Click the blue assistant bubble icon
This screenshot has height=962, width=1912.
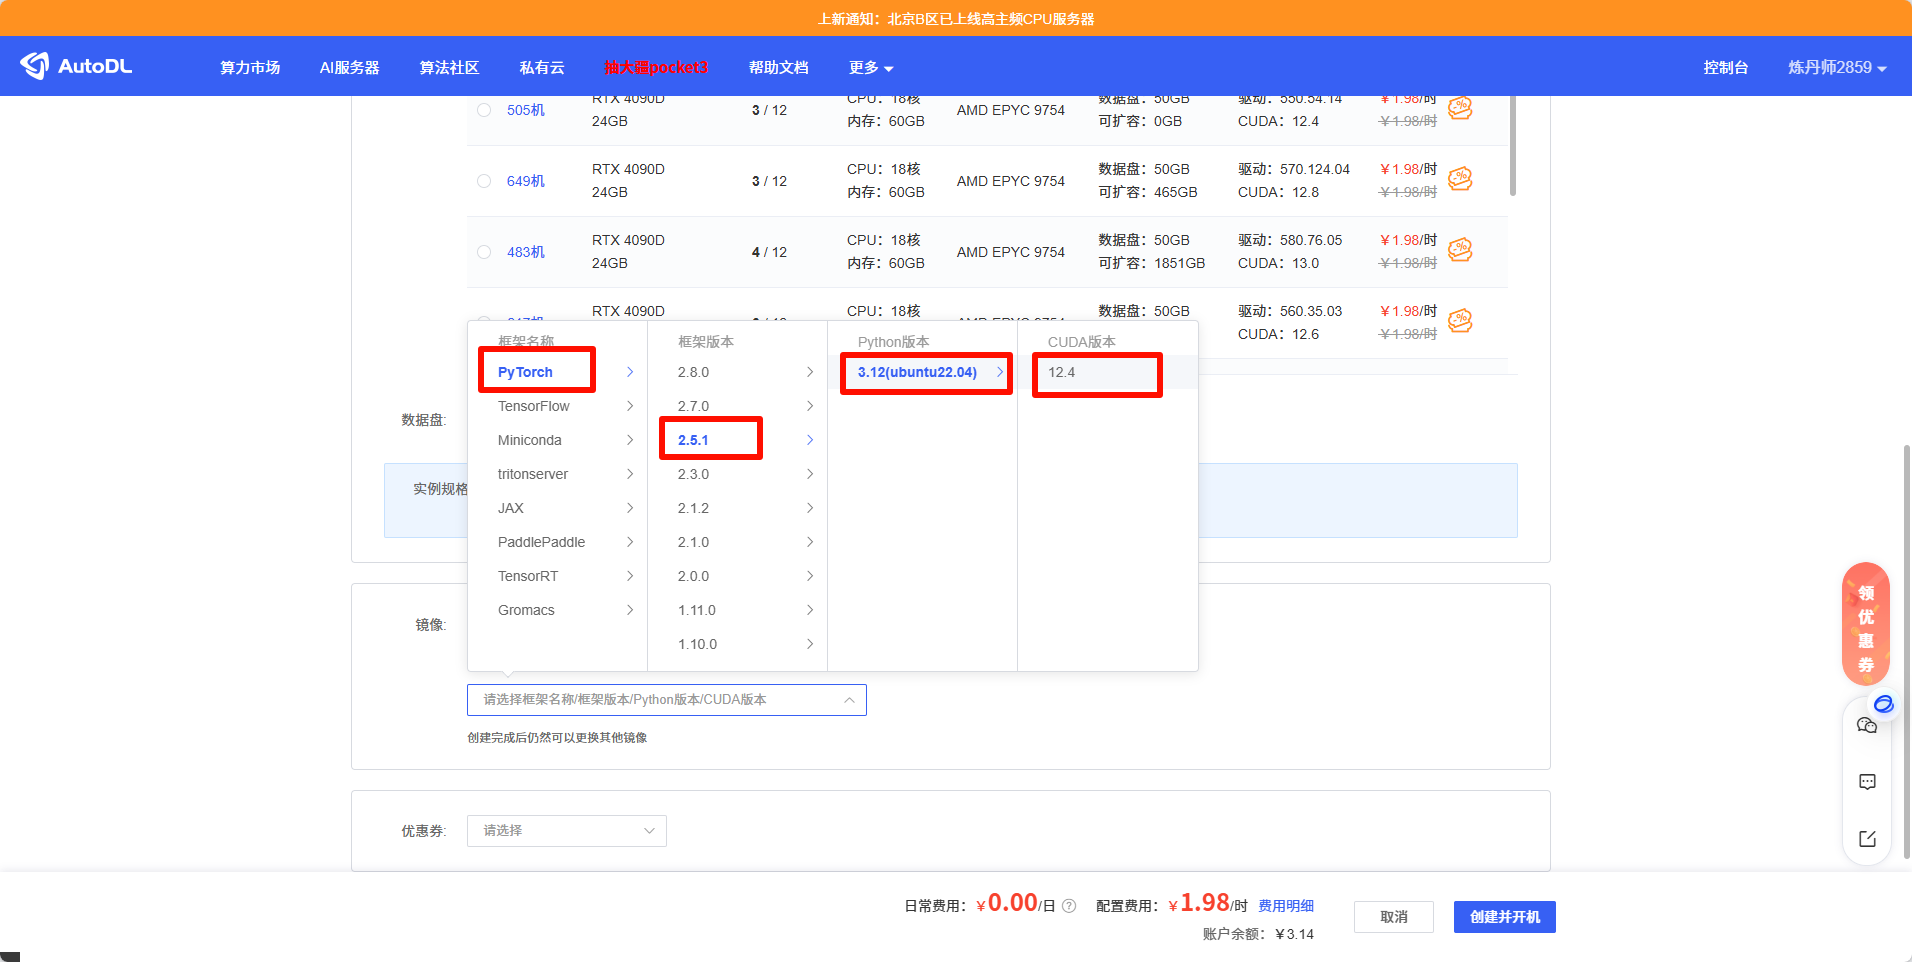1883,704
